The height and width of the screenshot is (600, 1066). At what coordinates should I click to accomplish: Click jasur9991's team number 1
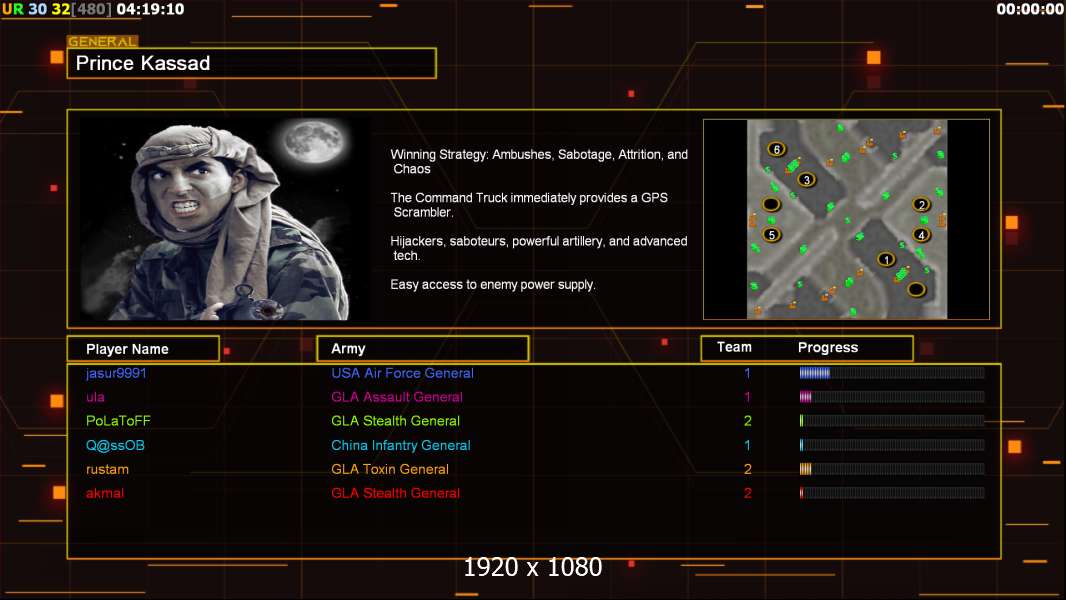747,373
